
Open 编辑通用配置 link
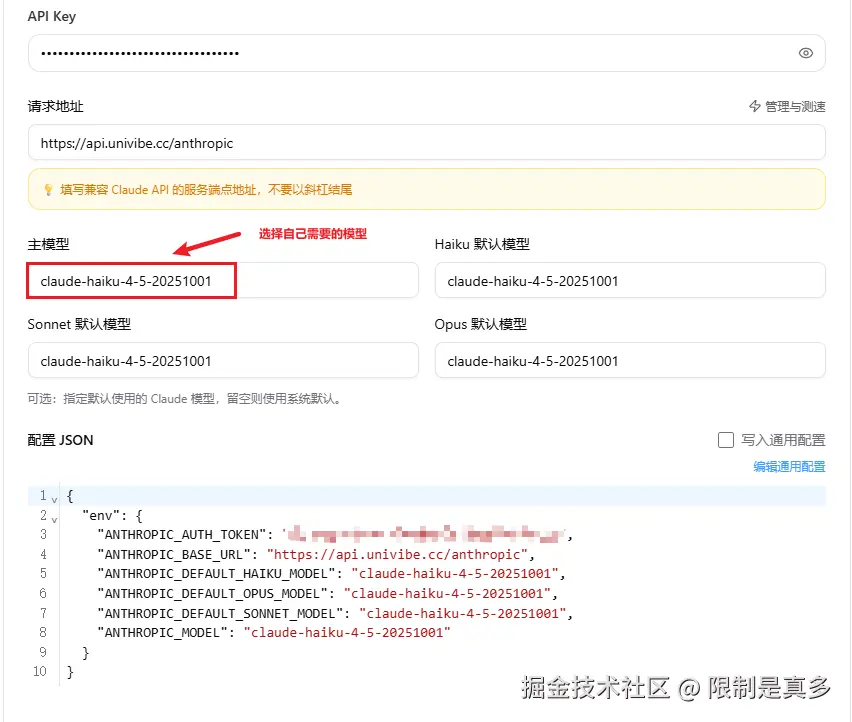click(x=789, y=466)
